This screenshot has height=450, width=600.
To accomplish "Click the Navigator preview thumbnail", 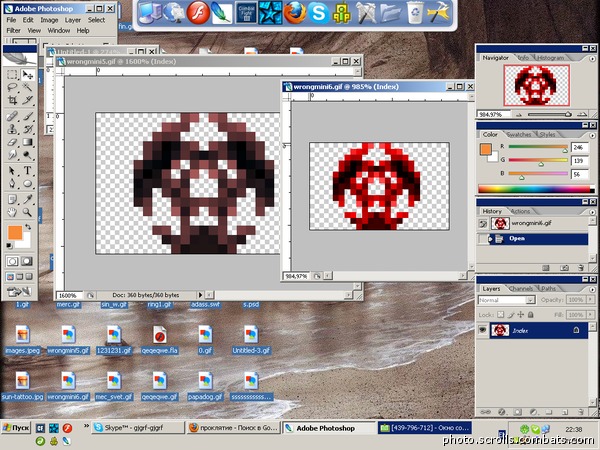I will (536, 85).
